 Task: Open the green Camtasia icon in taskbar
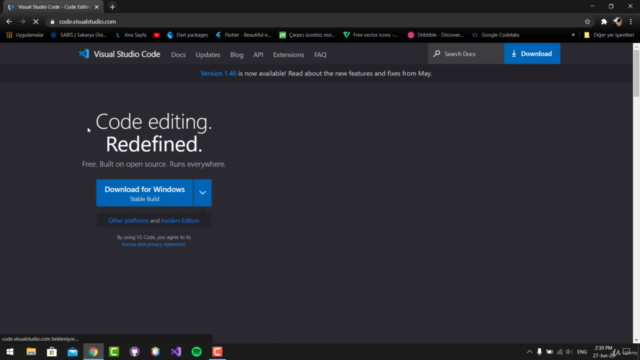click(x=114, y=351)
